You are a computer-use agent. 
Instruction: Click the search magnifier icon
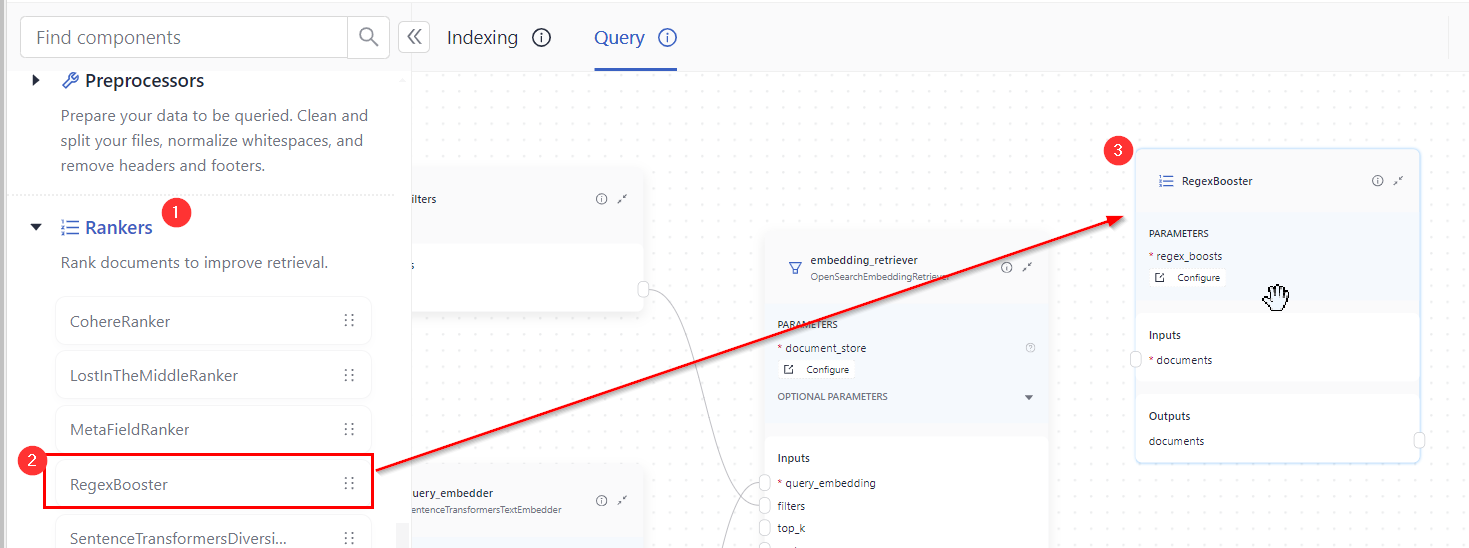368,37
